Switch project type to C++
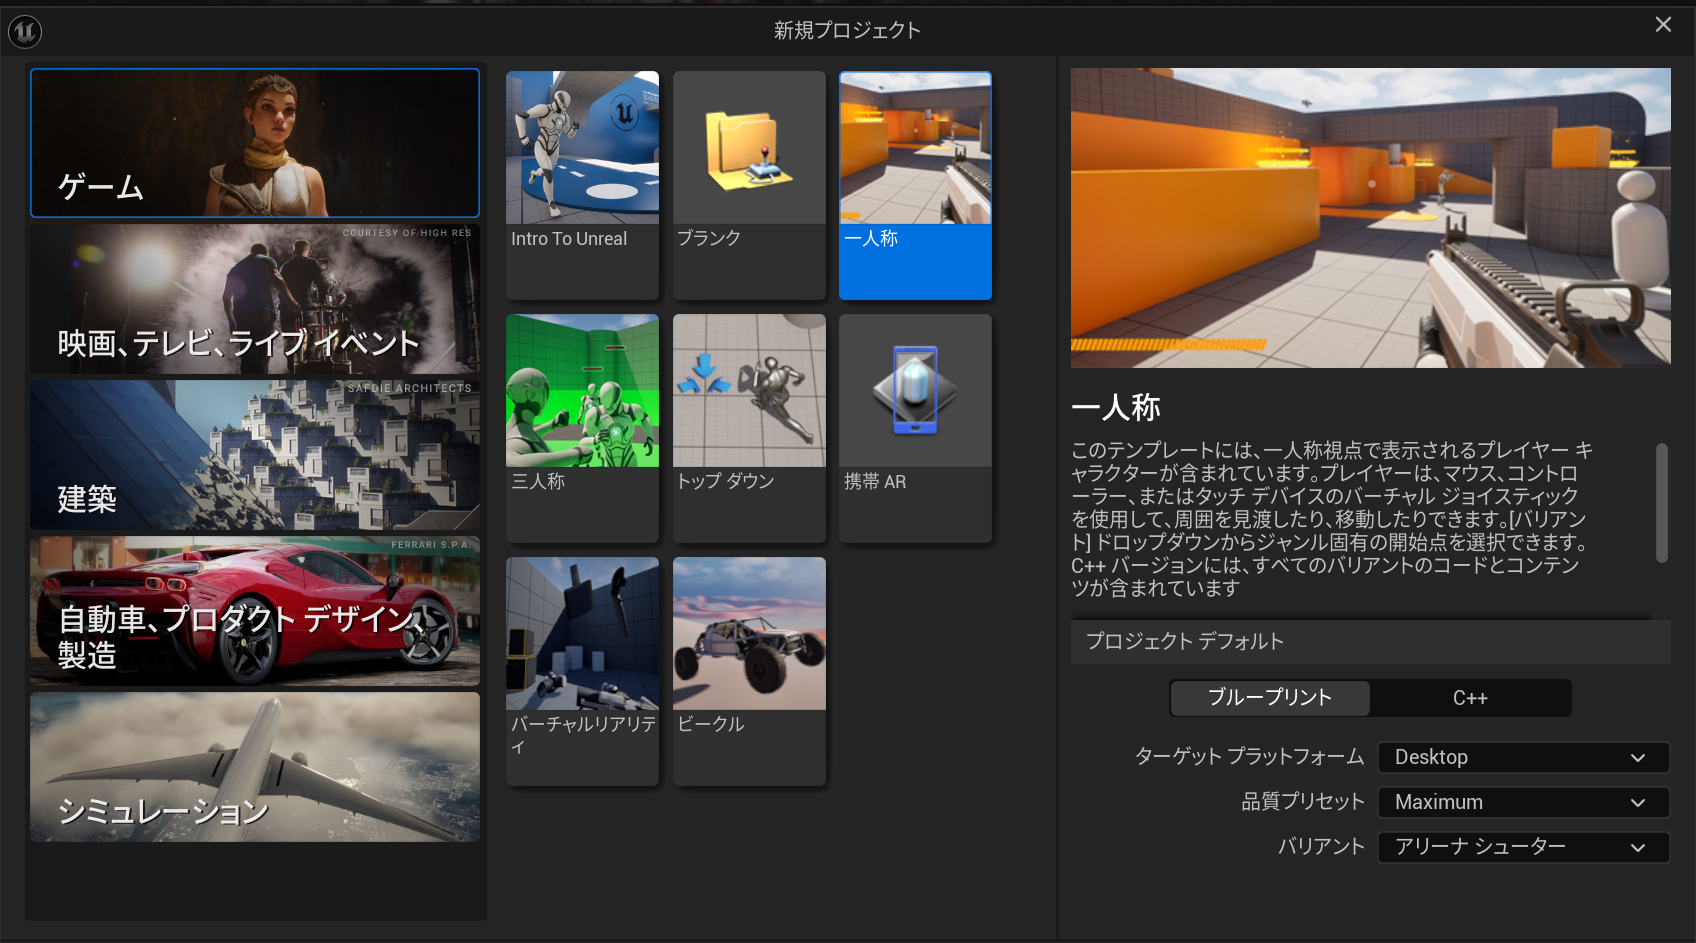The height and width of the screenshot is (943, 1696). point(1470,698)
